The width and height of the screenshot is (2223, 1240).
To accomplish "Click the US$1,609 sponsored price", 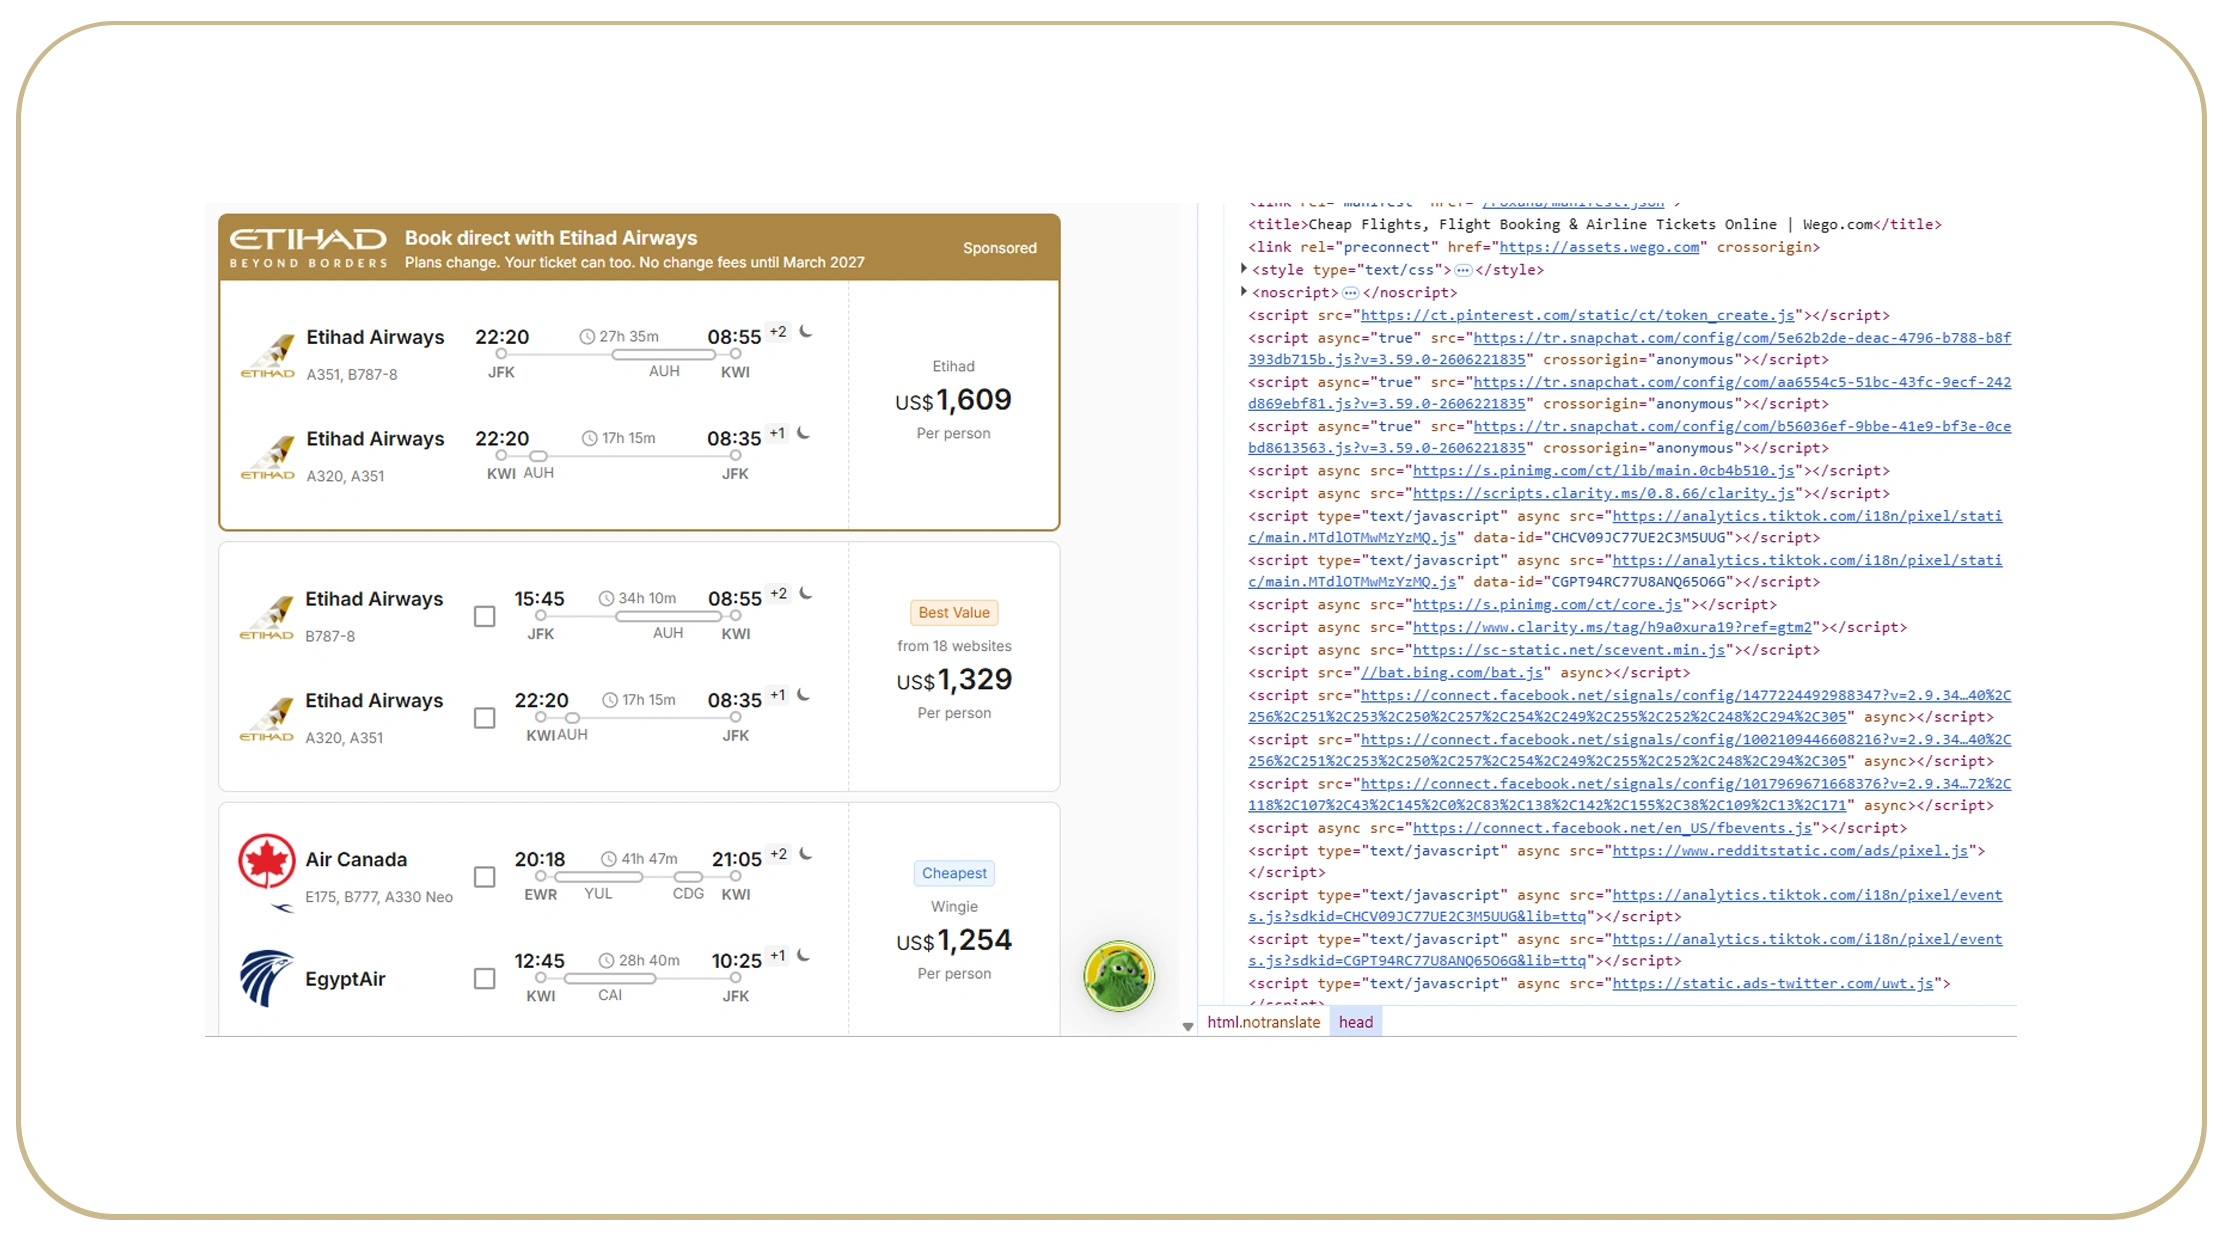I will click(x=953, y=400).
